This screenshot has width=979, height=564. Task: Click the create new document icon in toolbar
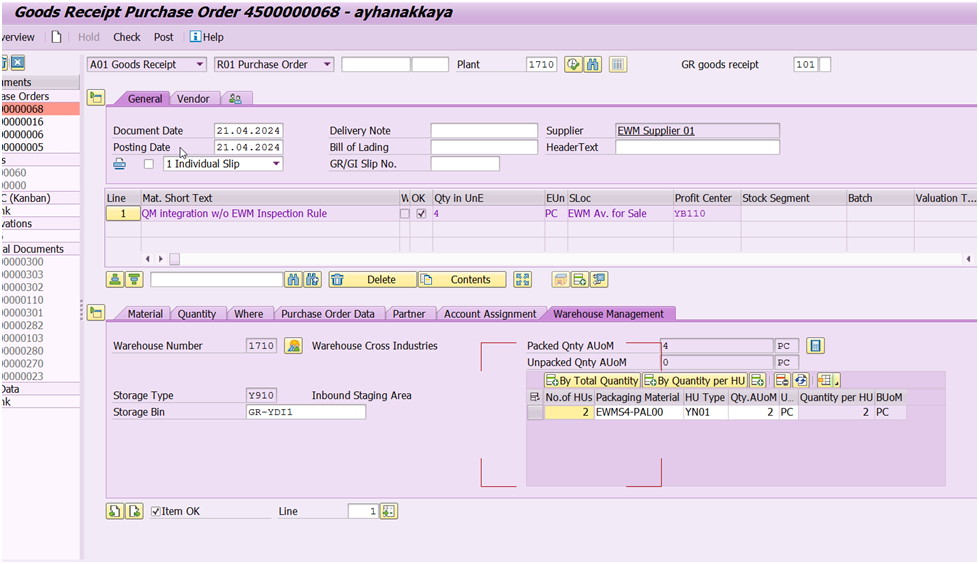point(57,37)
